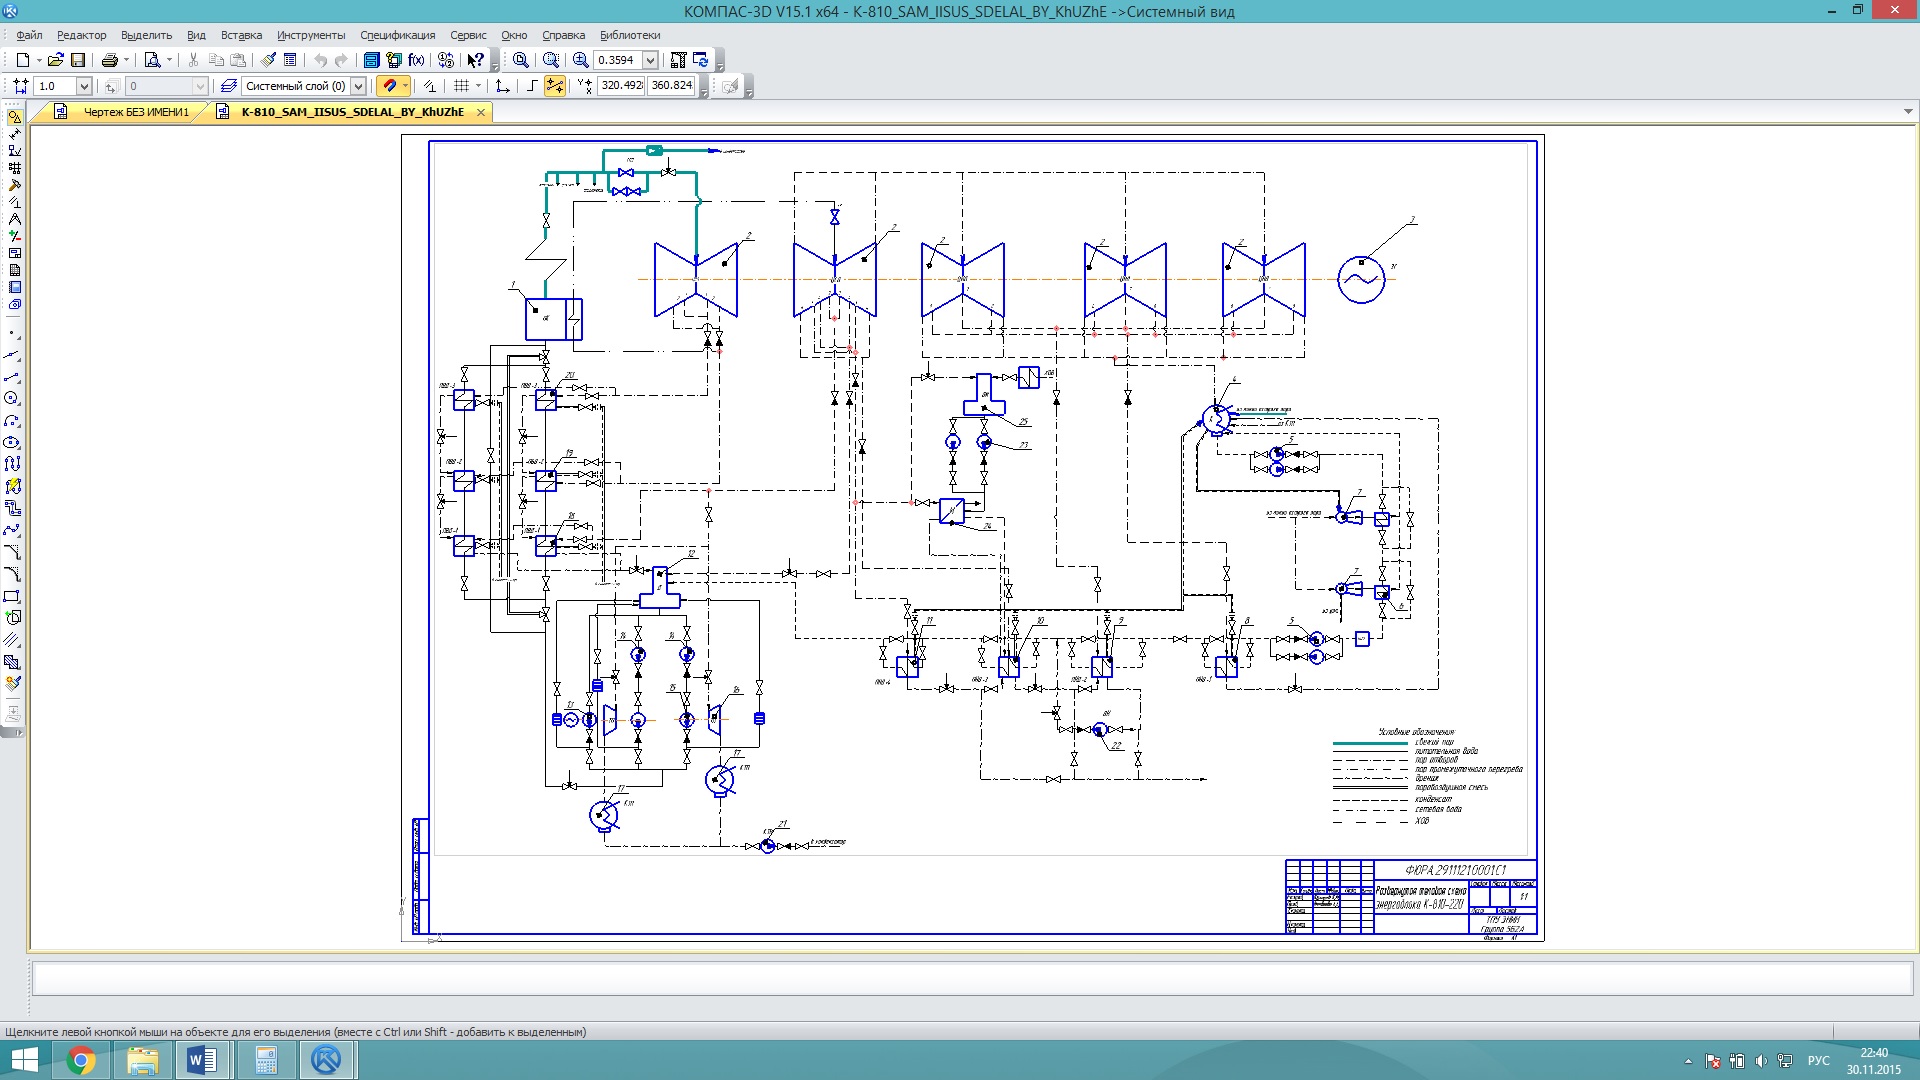Open the Спецификация menu

(x=398, y=35)
